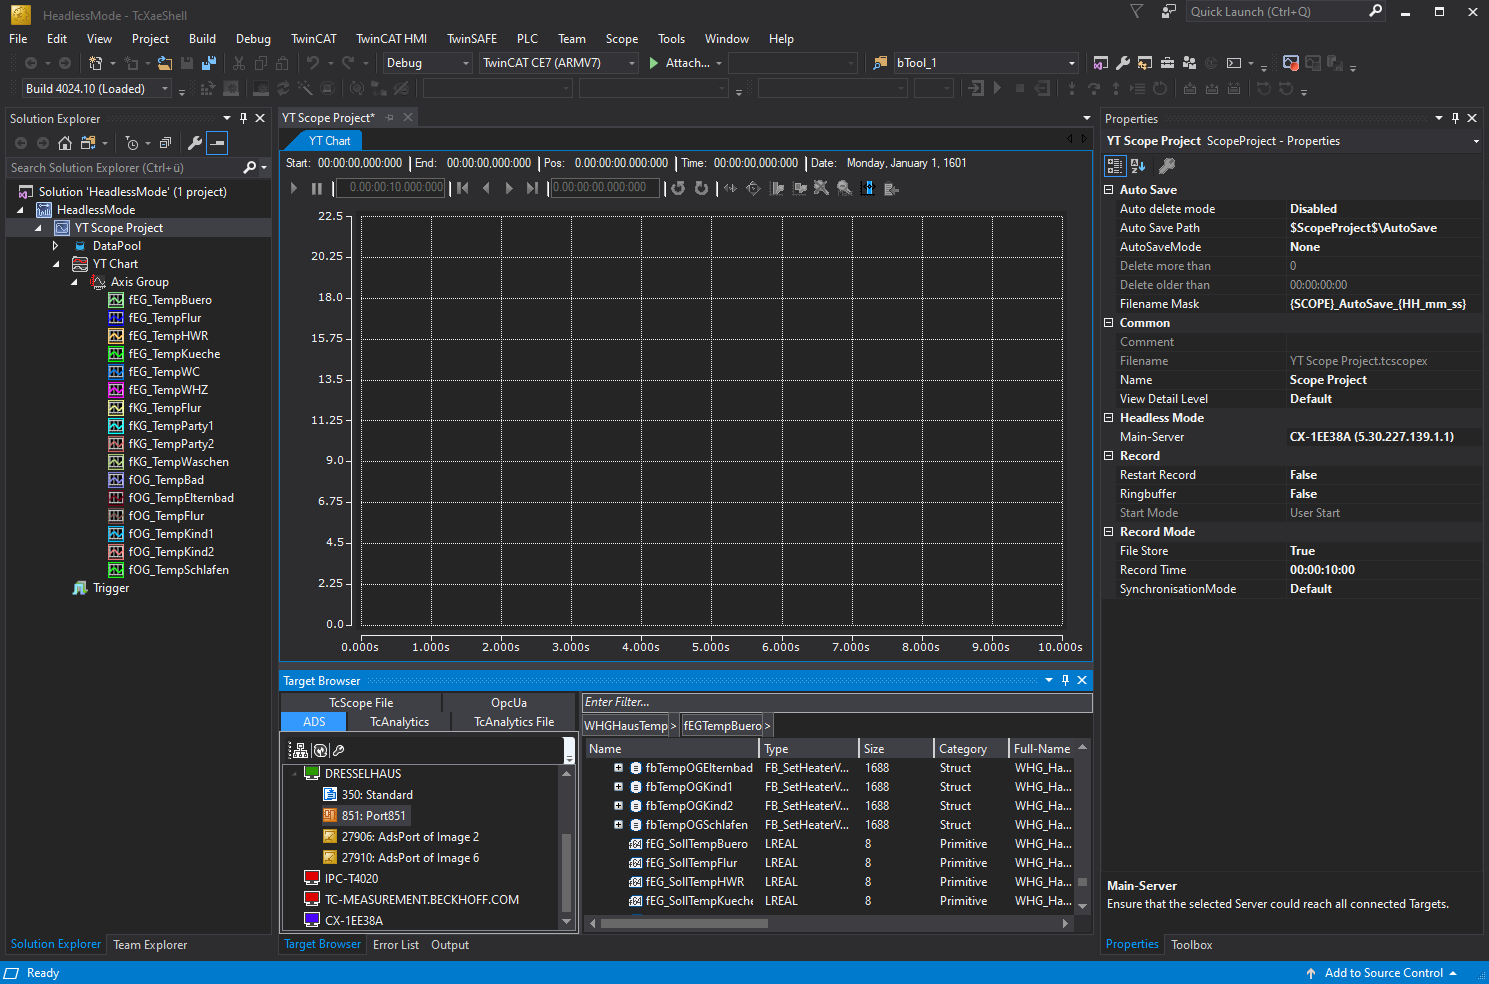
Task: Expand fbTempOGKind1 row in Target Browser
Action: tap(618, 787)
